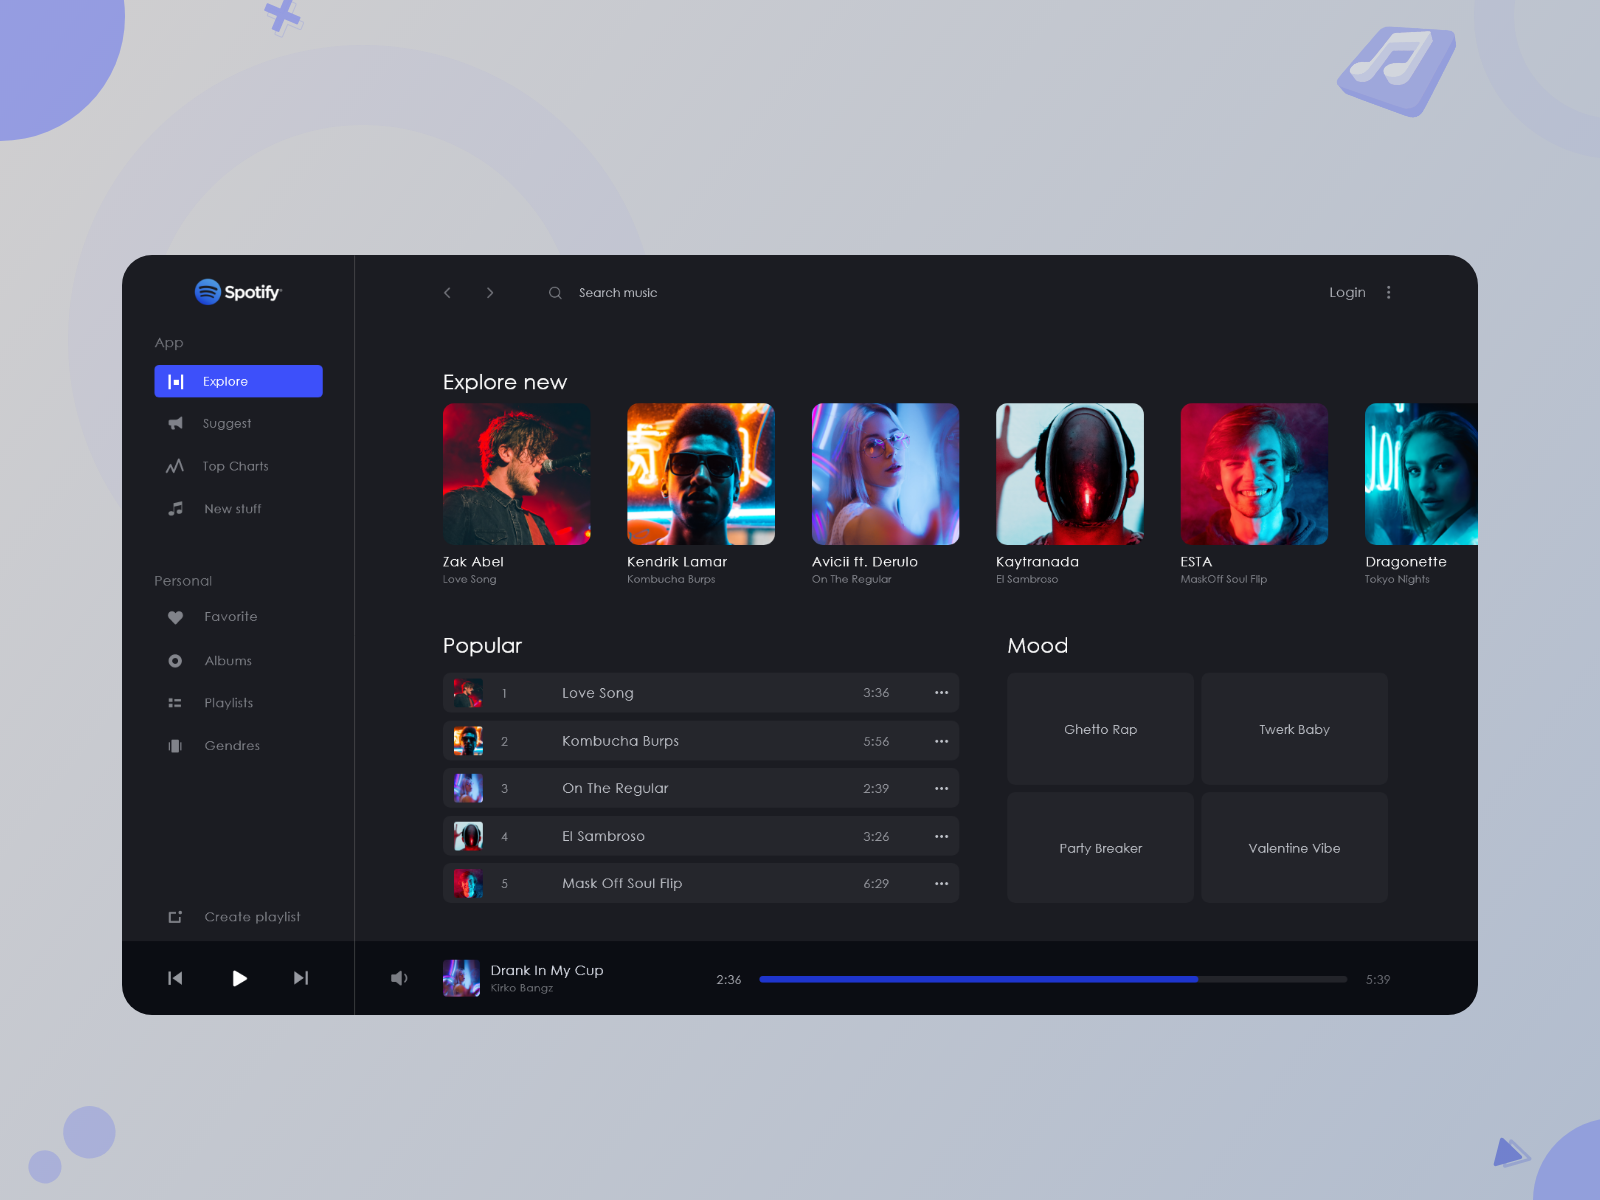Play On The Regular from Popular list
The width and height of the screenshot is (1600, 1200).
[x=701, y=788]
